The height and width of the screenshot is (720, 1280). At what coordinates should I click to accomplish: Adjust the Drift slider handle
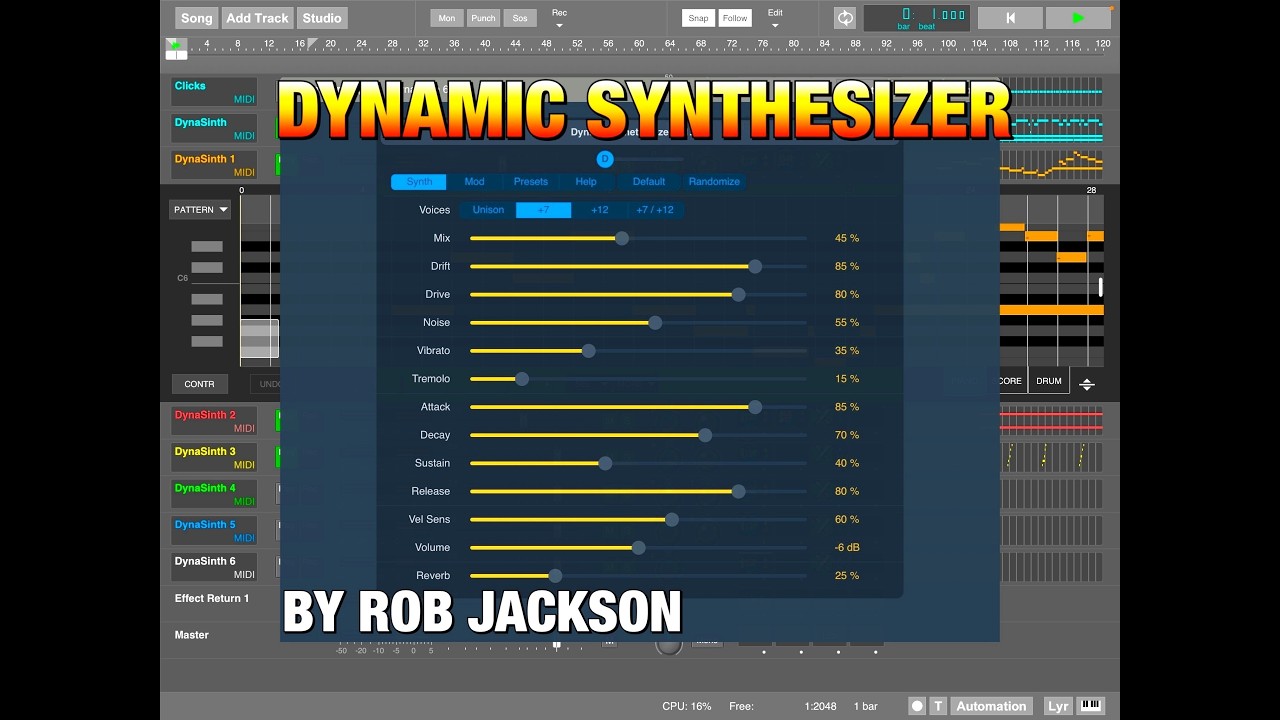click(x=755, y=266)
